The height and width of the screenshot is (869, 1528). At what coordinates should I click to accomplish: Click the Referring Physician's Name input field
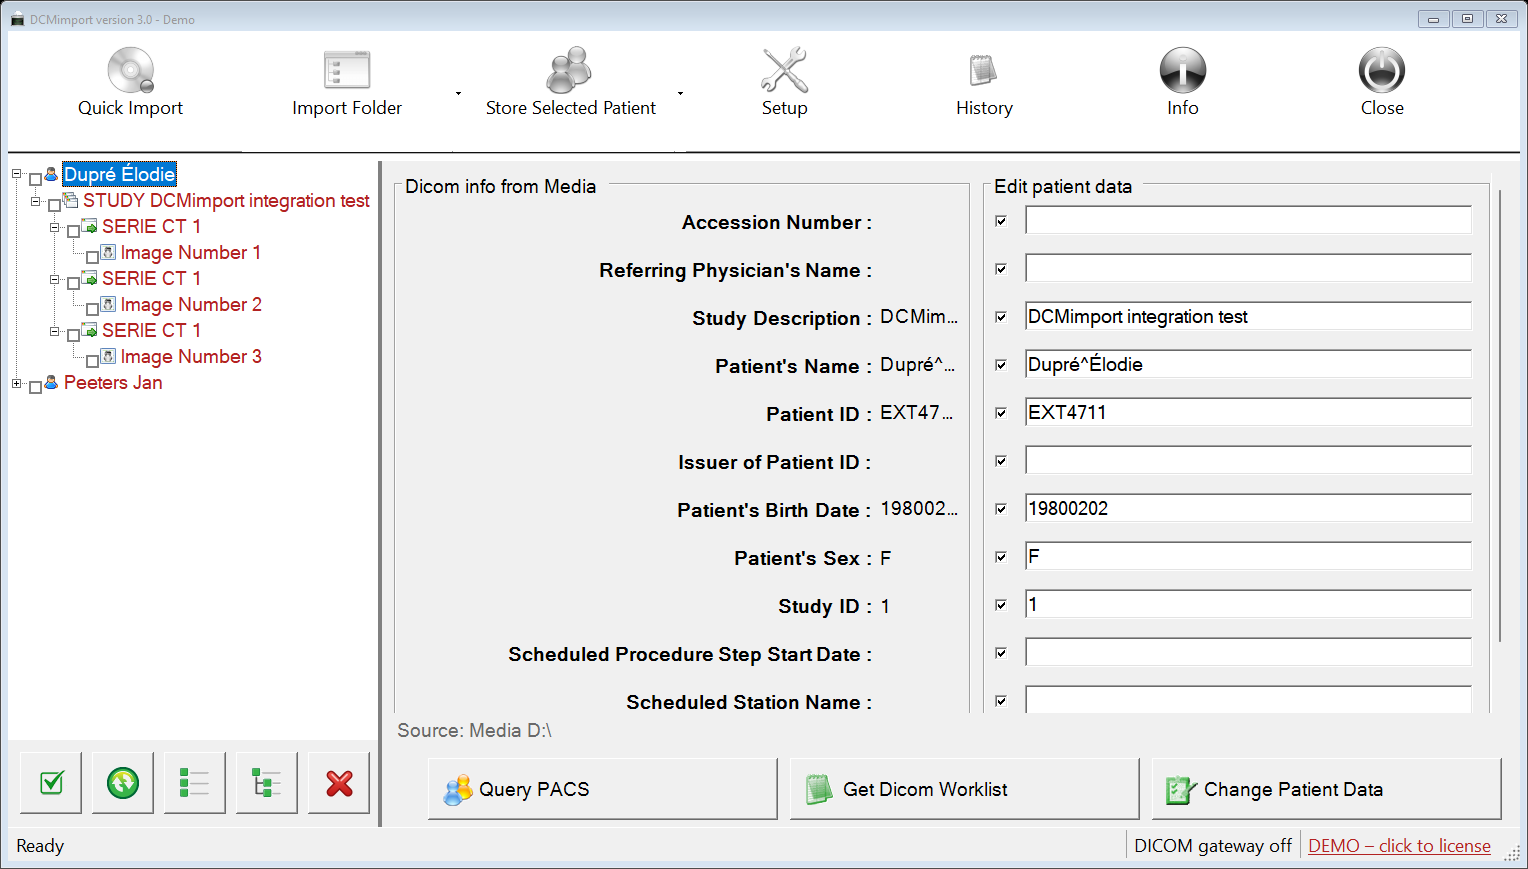tap(1248, 268)
